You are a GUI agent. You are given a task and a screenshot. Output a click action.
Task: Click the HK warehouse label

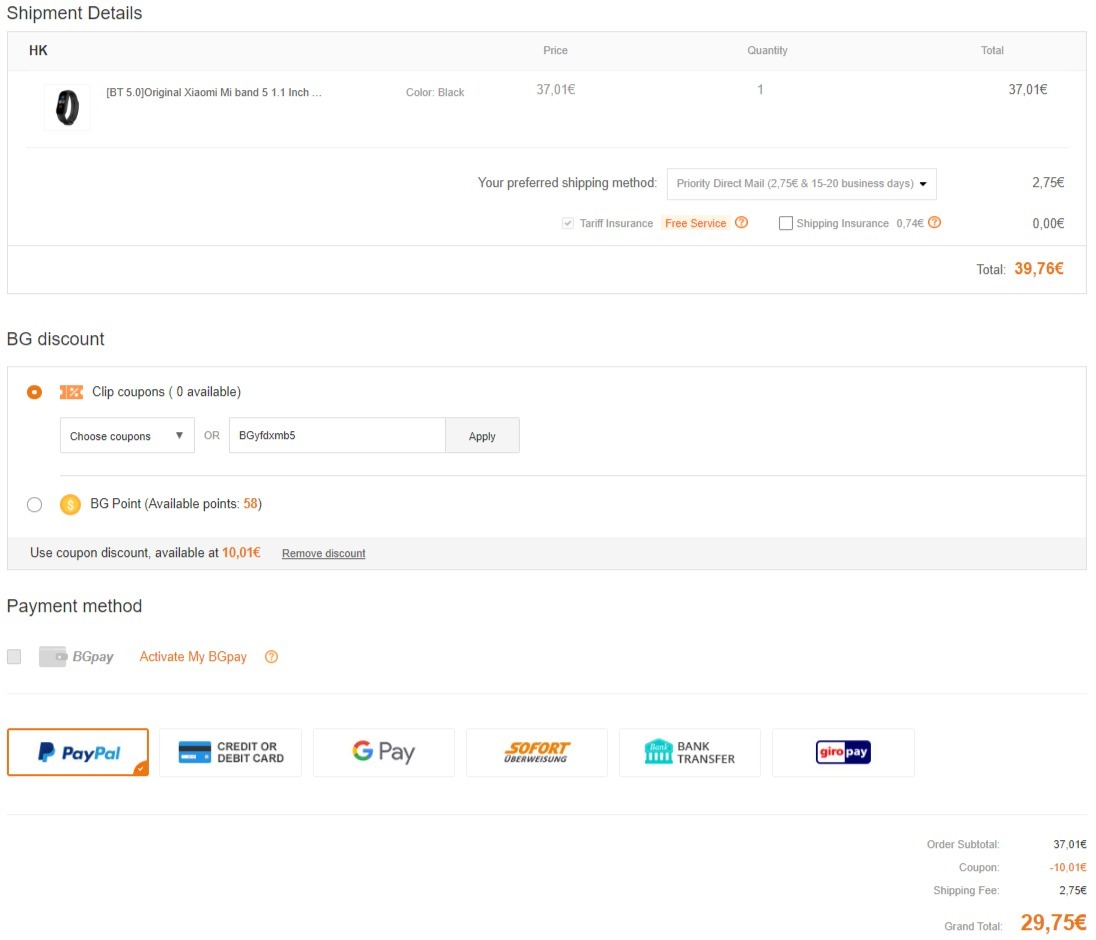pos(38,50)
